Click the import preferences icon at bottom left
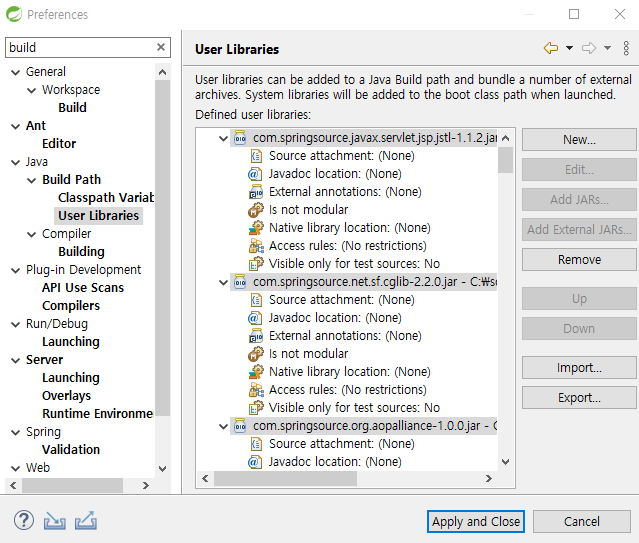639x543 pixels. pos(55,521)
